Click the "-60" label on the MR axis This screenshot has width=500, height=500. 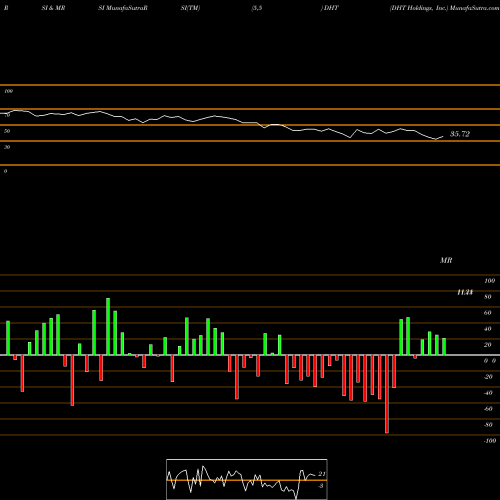(x=488, y=409)
